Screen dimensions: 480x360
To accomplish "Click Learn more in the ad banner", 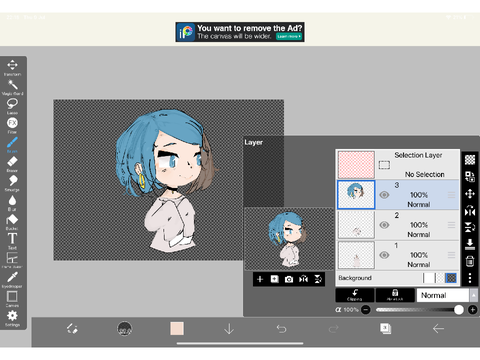I will [x=289, y=36].
